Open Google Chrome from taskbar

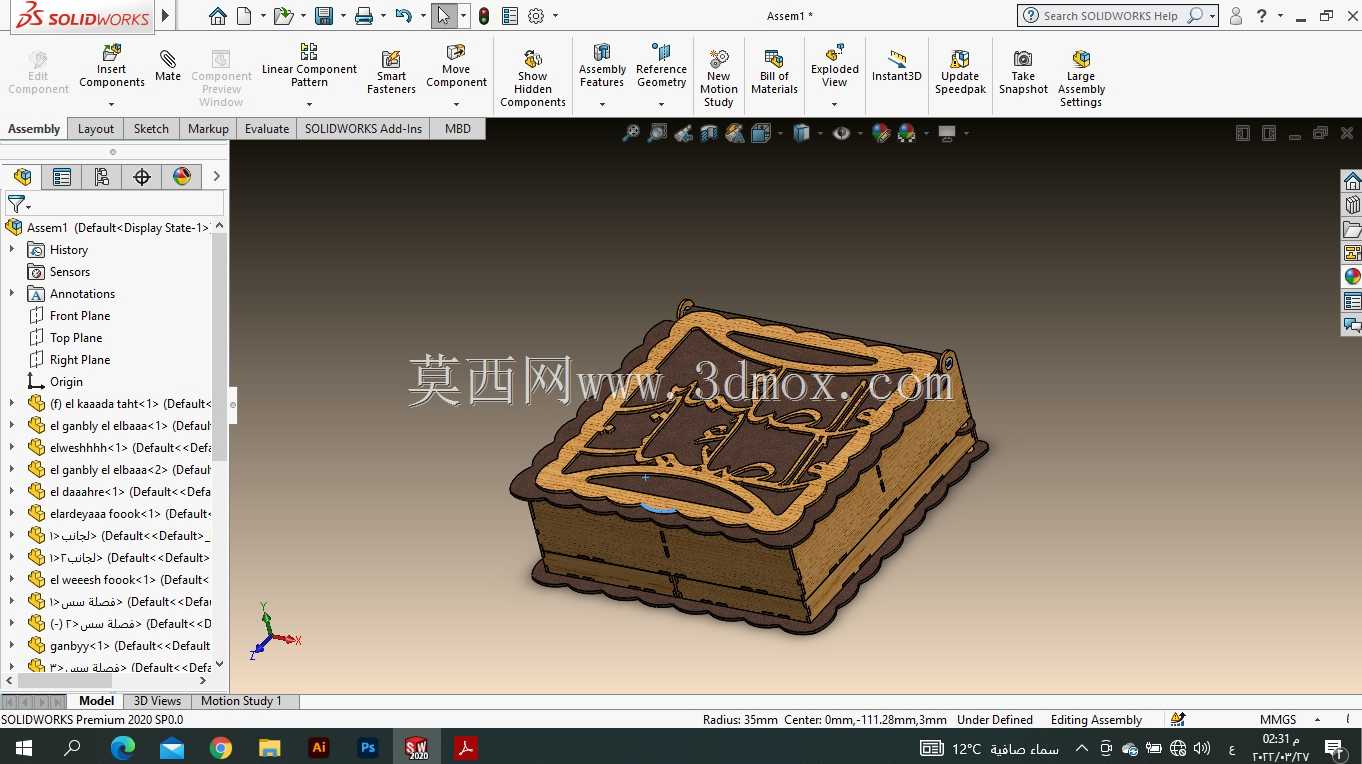pyautogui.click(x=221, y=747)
